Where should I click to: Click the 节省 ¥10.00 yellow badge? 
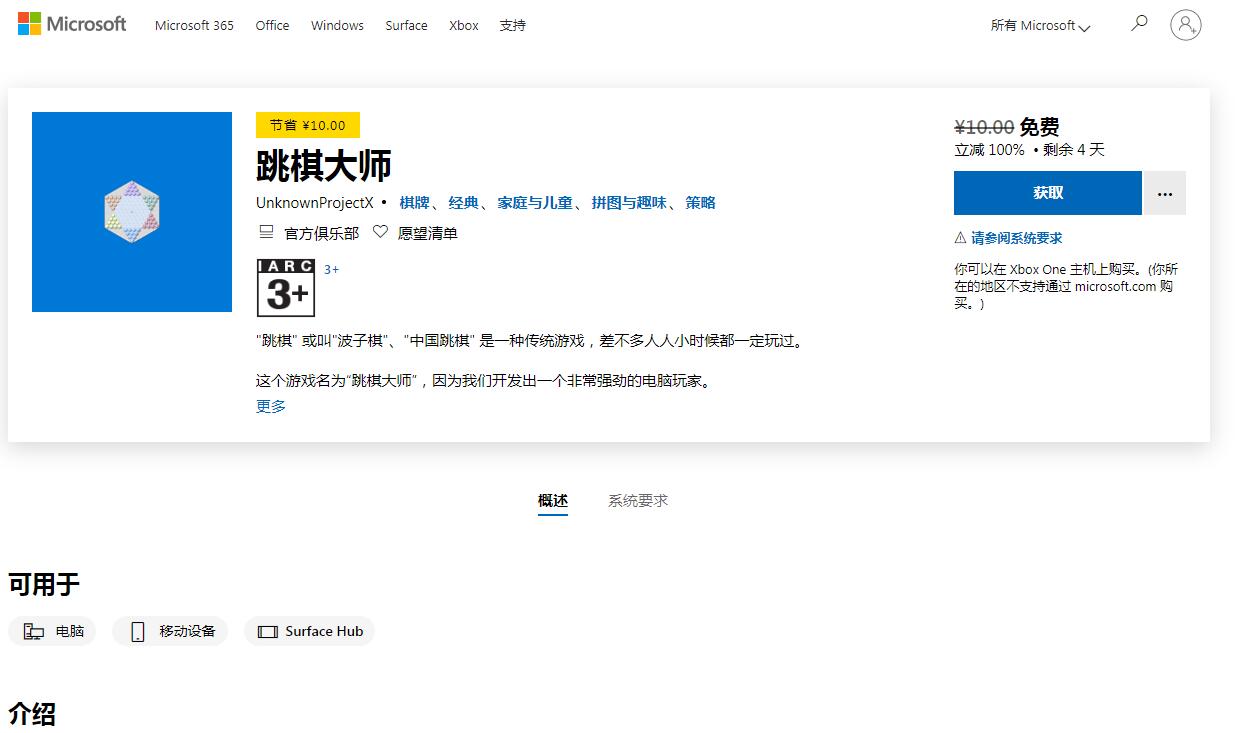[308, 125]
